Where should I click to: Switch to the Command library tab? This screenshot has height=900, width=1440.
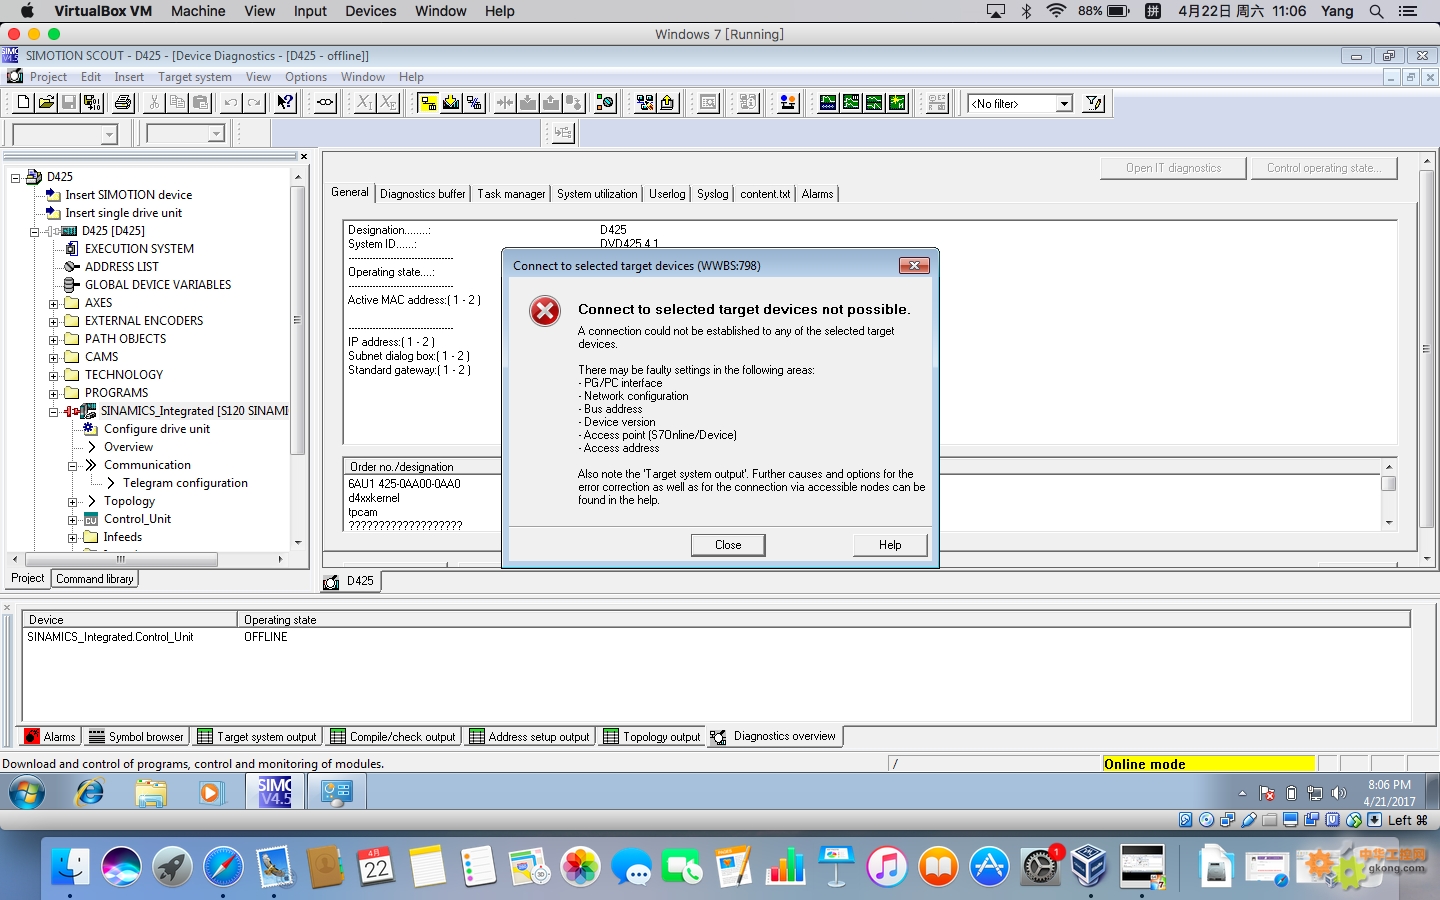[x=95, y=579]
